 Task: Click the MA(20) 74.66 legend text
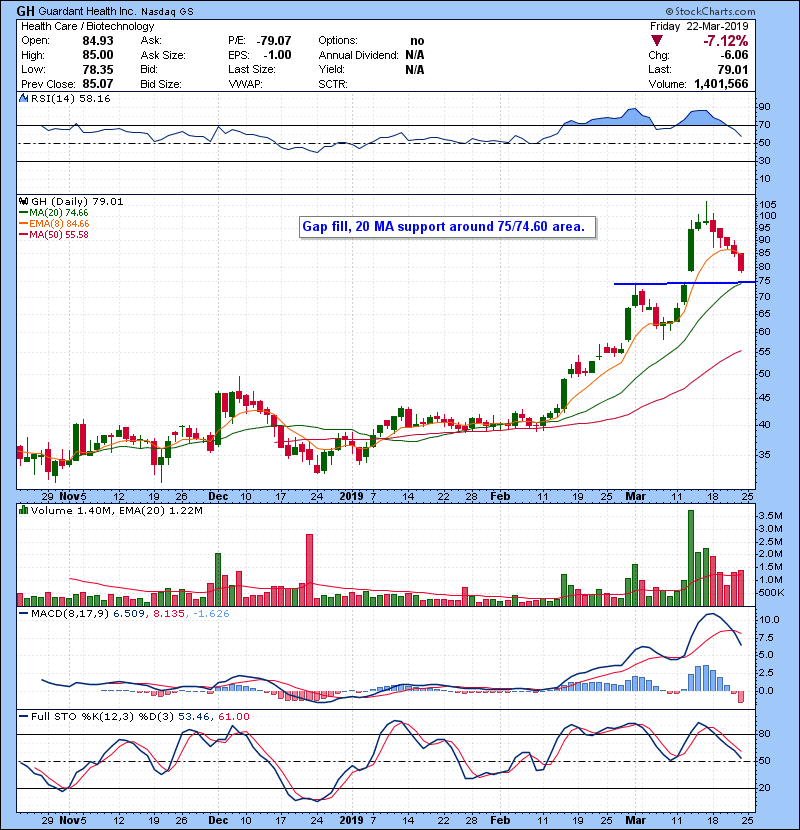point(59,213)
